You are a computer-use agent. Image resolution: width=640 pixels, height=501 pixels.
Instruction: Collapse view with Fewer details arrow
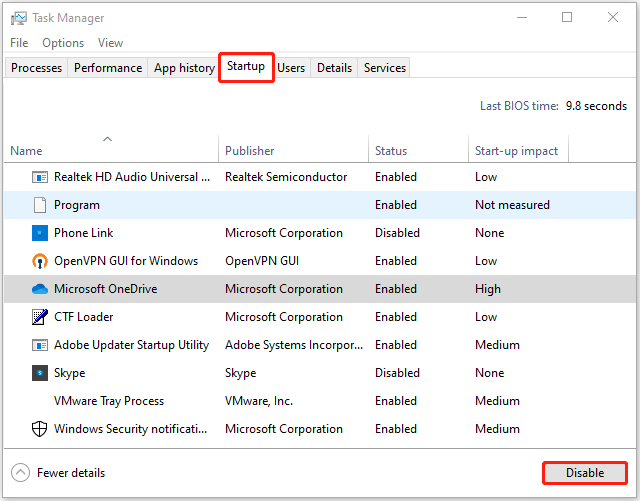pos(20,473)
